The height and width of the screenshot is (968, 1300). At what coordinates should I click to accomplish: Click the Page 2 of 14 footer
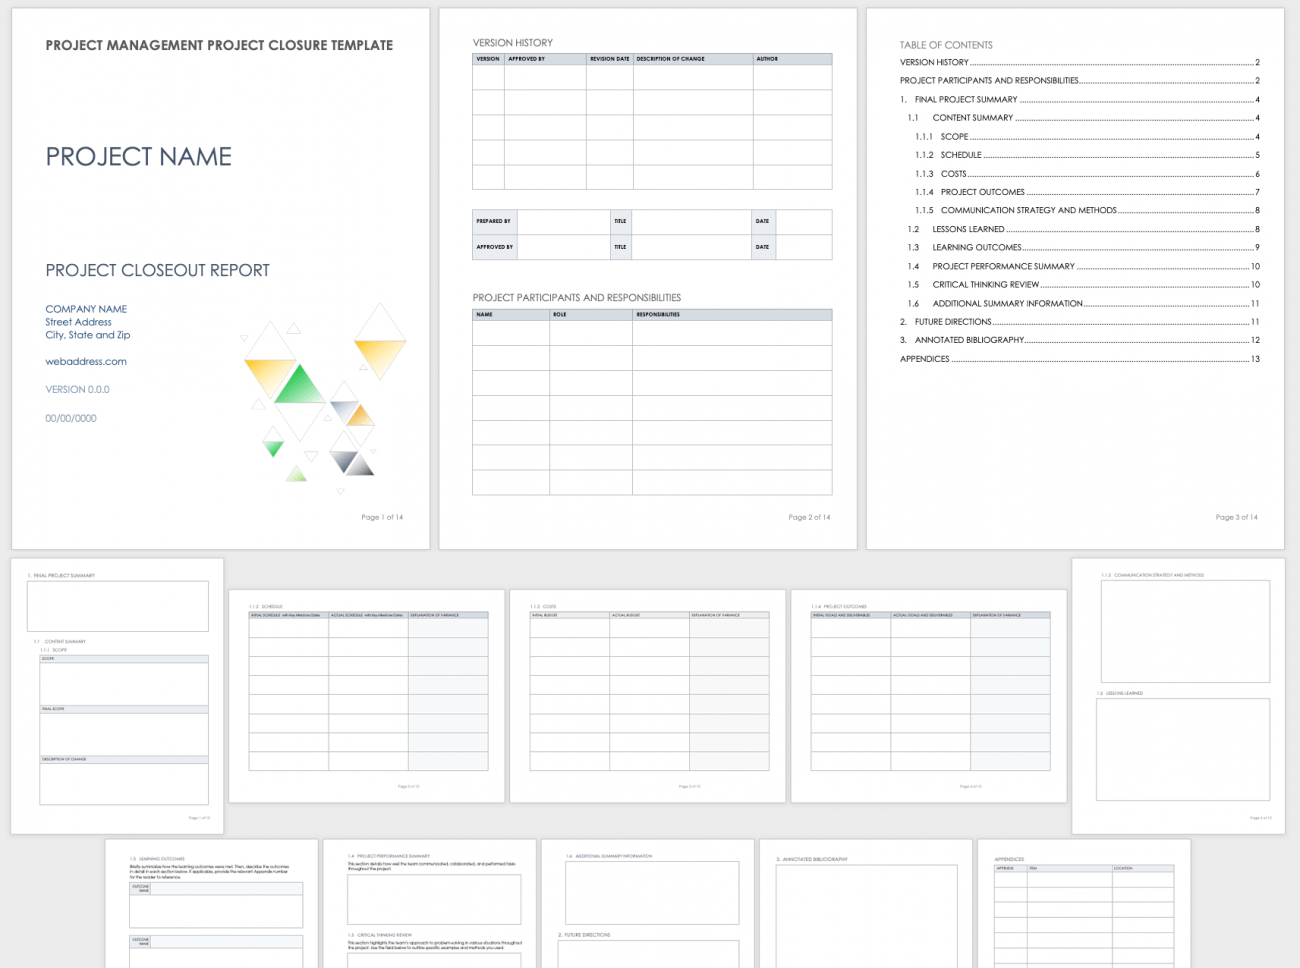tap(809, 517)
